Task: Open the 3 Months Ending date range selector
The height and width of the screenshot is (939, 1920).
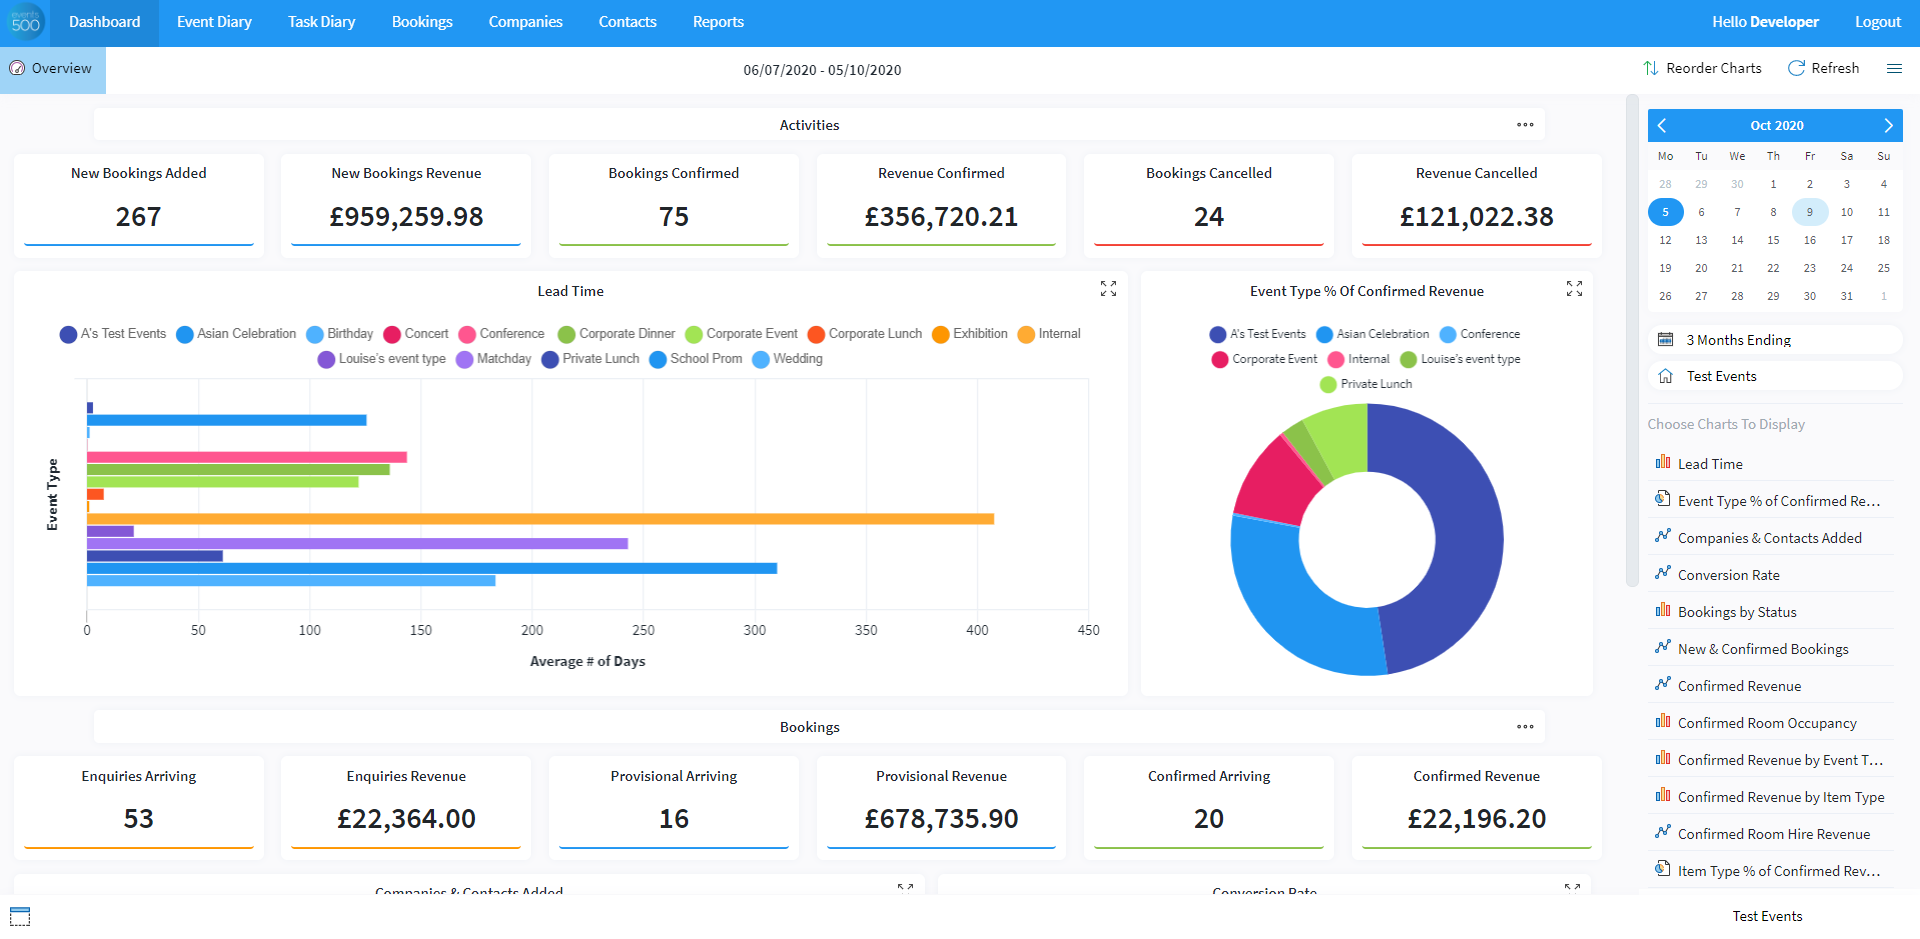Action: tap(1775, 340)
